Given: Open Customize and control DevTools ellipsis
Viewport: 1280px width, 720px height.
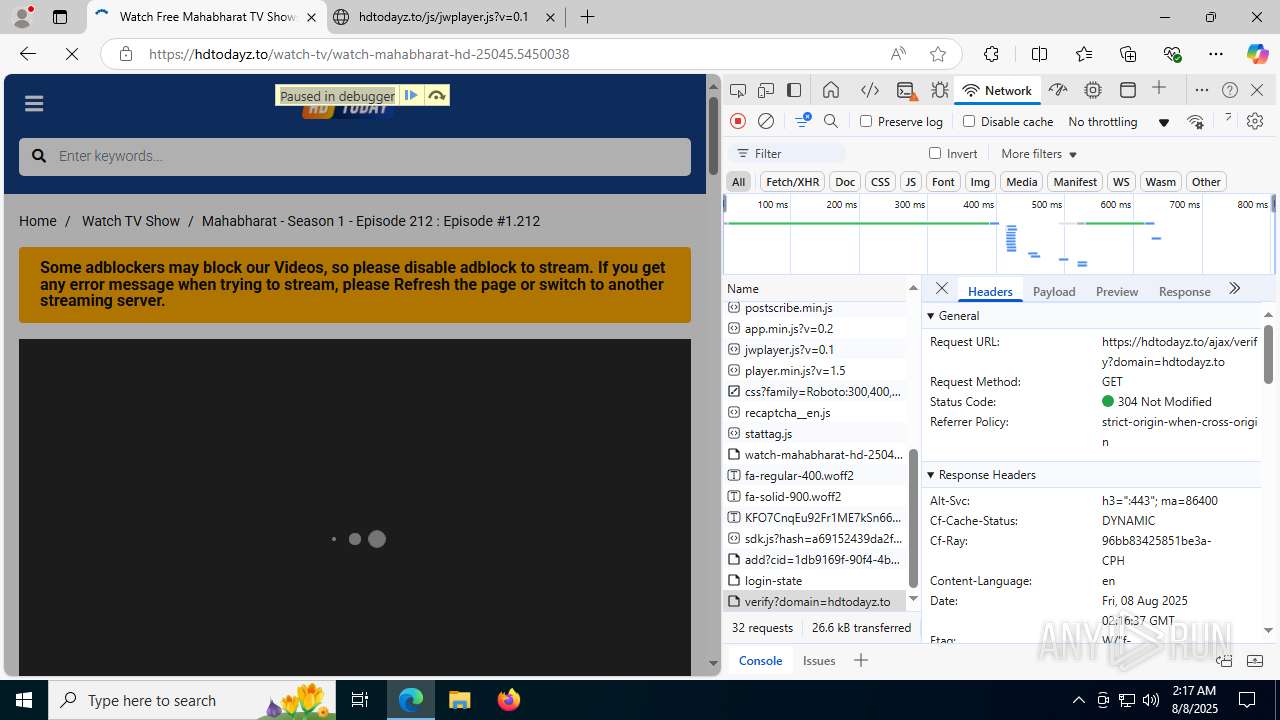Looking at the screenshot, I should 1202,90.
